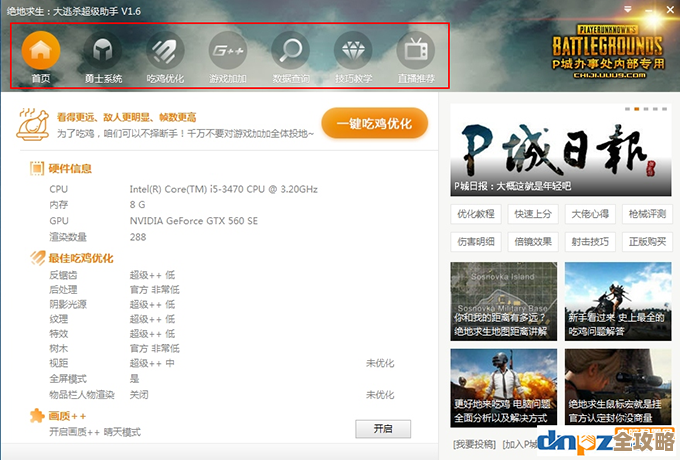Open the 数据查询 magnifier icon
Image resolution: width=680 pixels, height=460 pixels.
(291, 50)
